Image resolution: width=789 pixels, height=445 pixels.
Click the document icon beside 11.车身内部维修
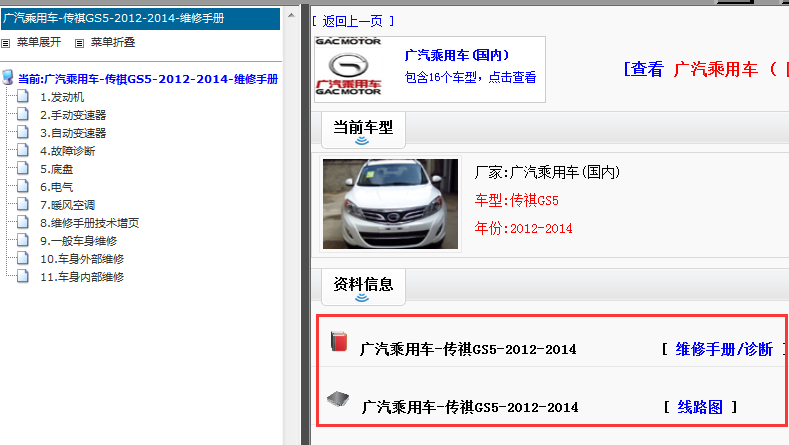(x=23, y=276)
